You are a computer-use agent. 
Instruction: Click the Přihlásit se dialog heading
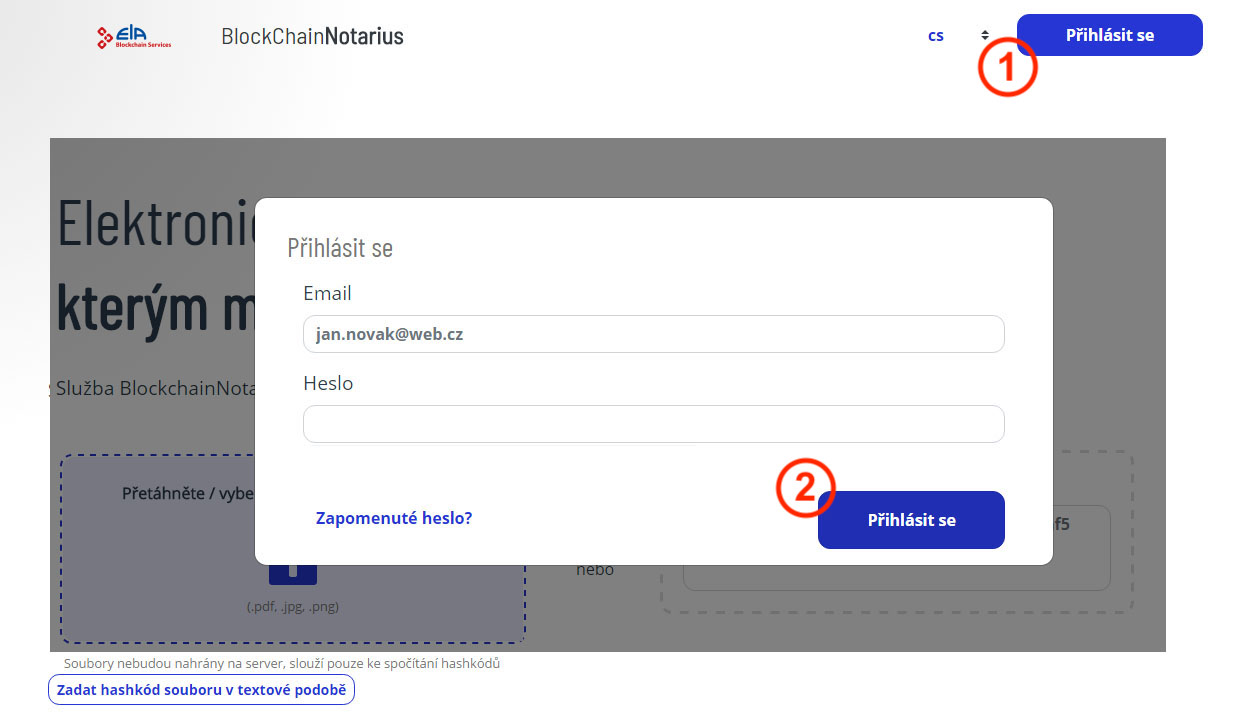(x=340, y=248)
